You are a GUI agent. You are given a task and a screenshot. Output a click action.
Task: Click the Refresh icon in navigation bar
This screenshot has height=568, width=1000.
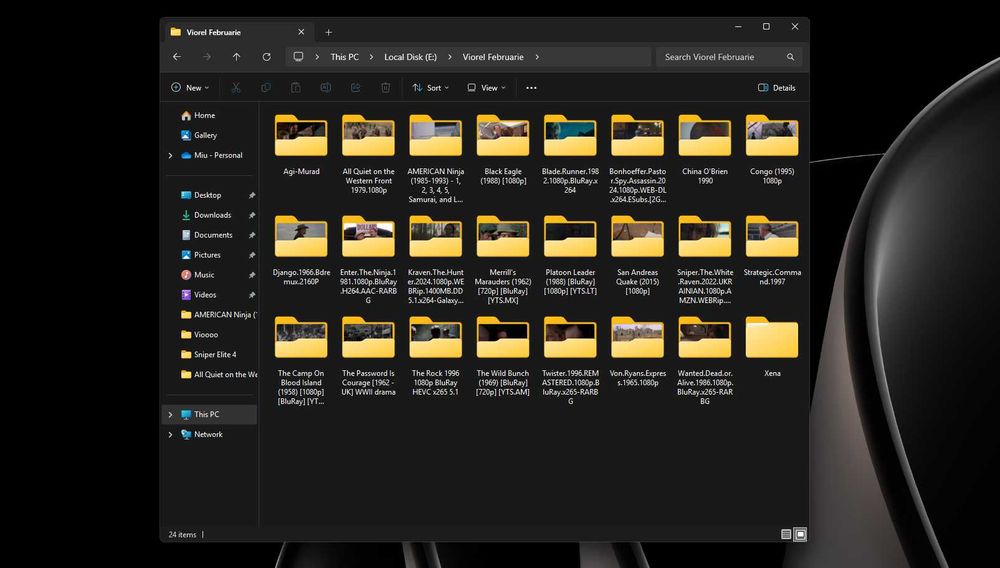click(x=266, y=57)
